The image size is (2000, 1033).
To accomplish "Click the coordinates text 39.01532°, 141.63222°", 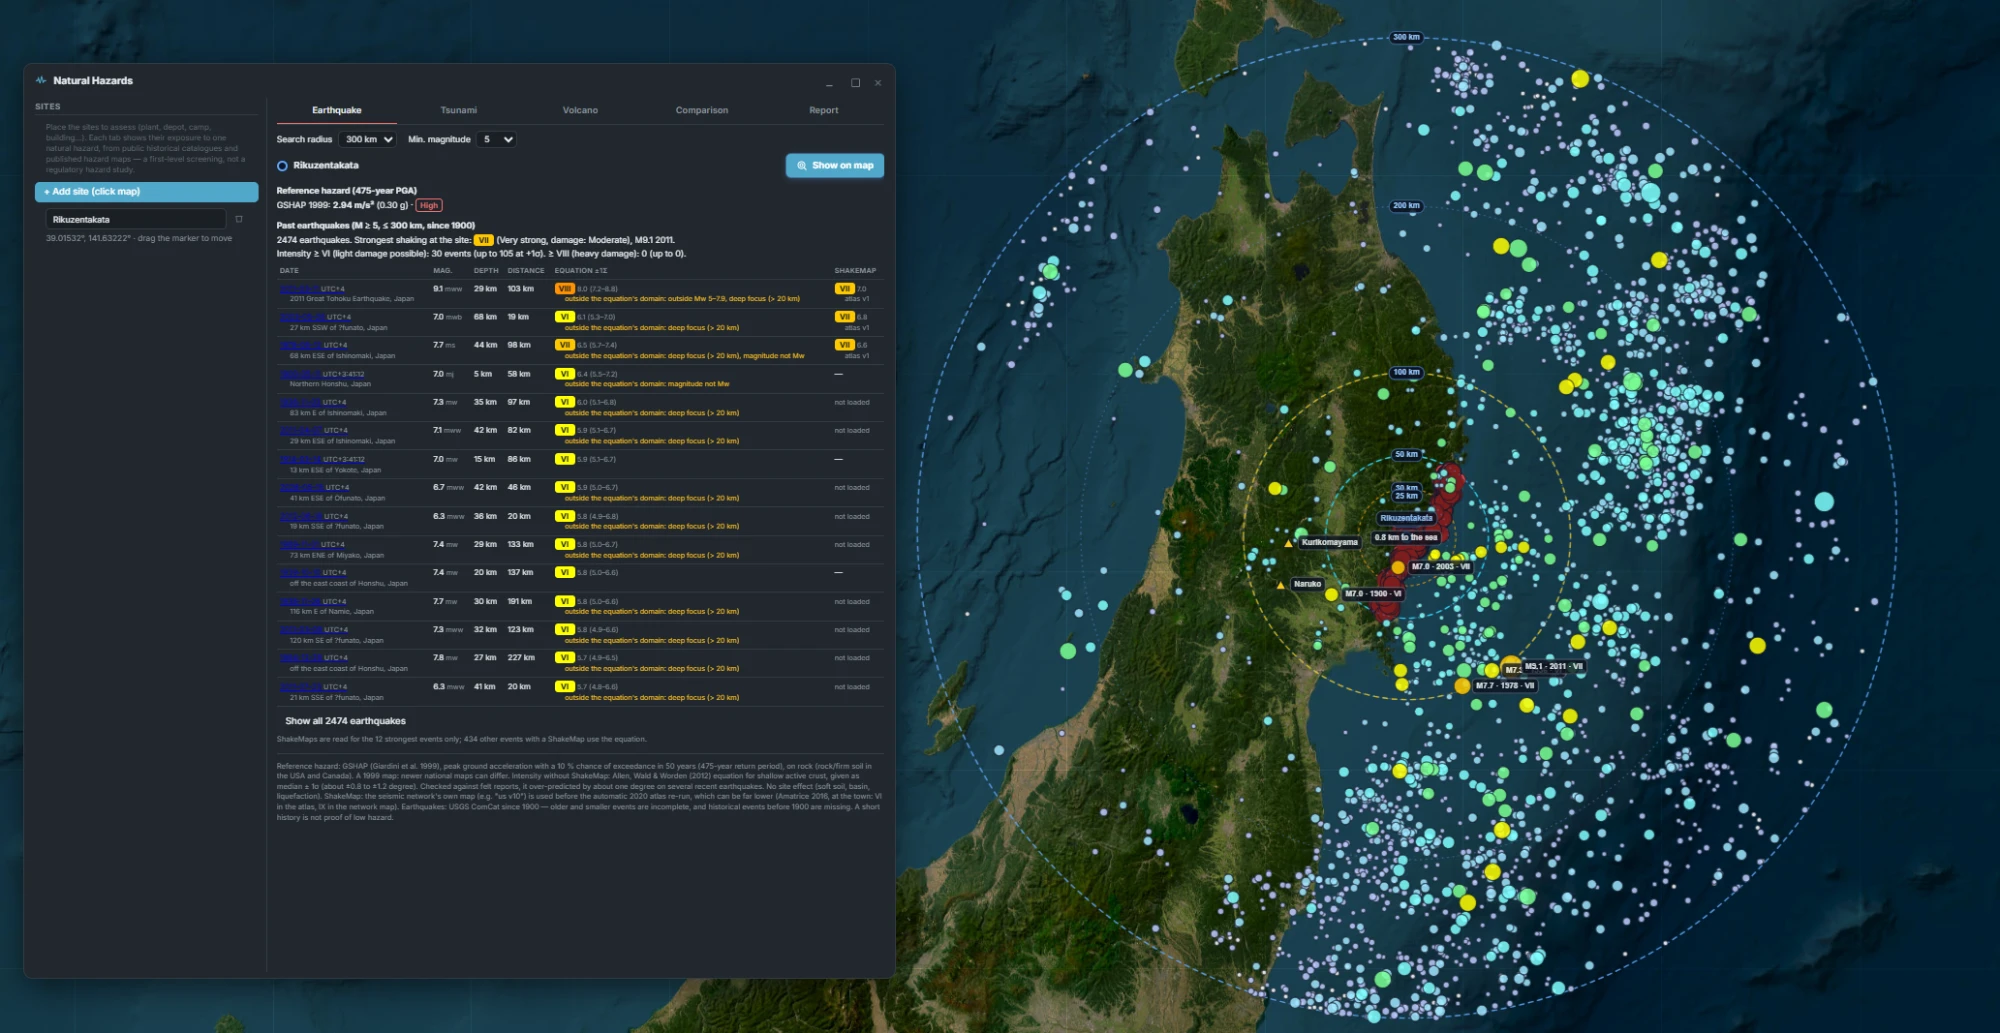I will tap(87, 239).
